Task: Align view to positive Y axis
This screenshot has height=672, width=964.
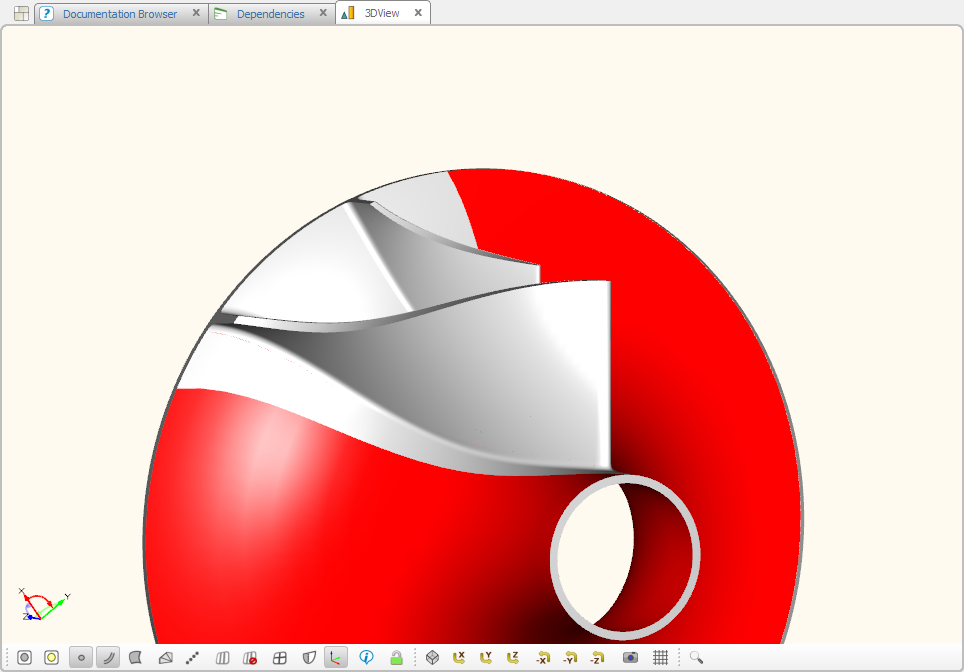Action: (486, 657)
